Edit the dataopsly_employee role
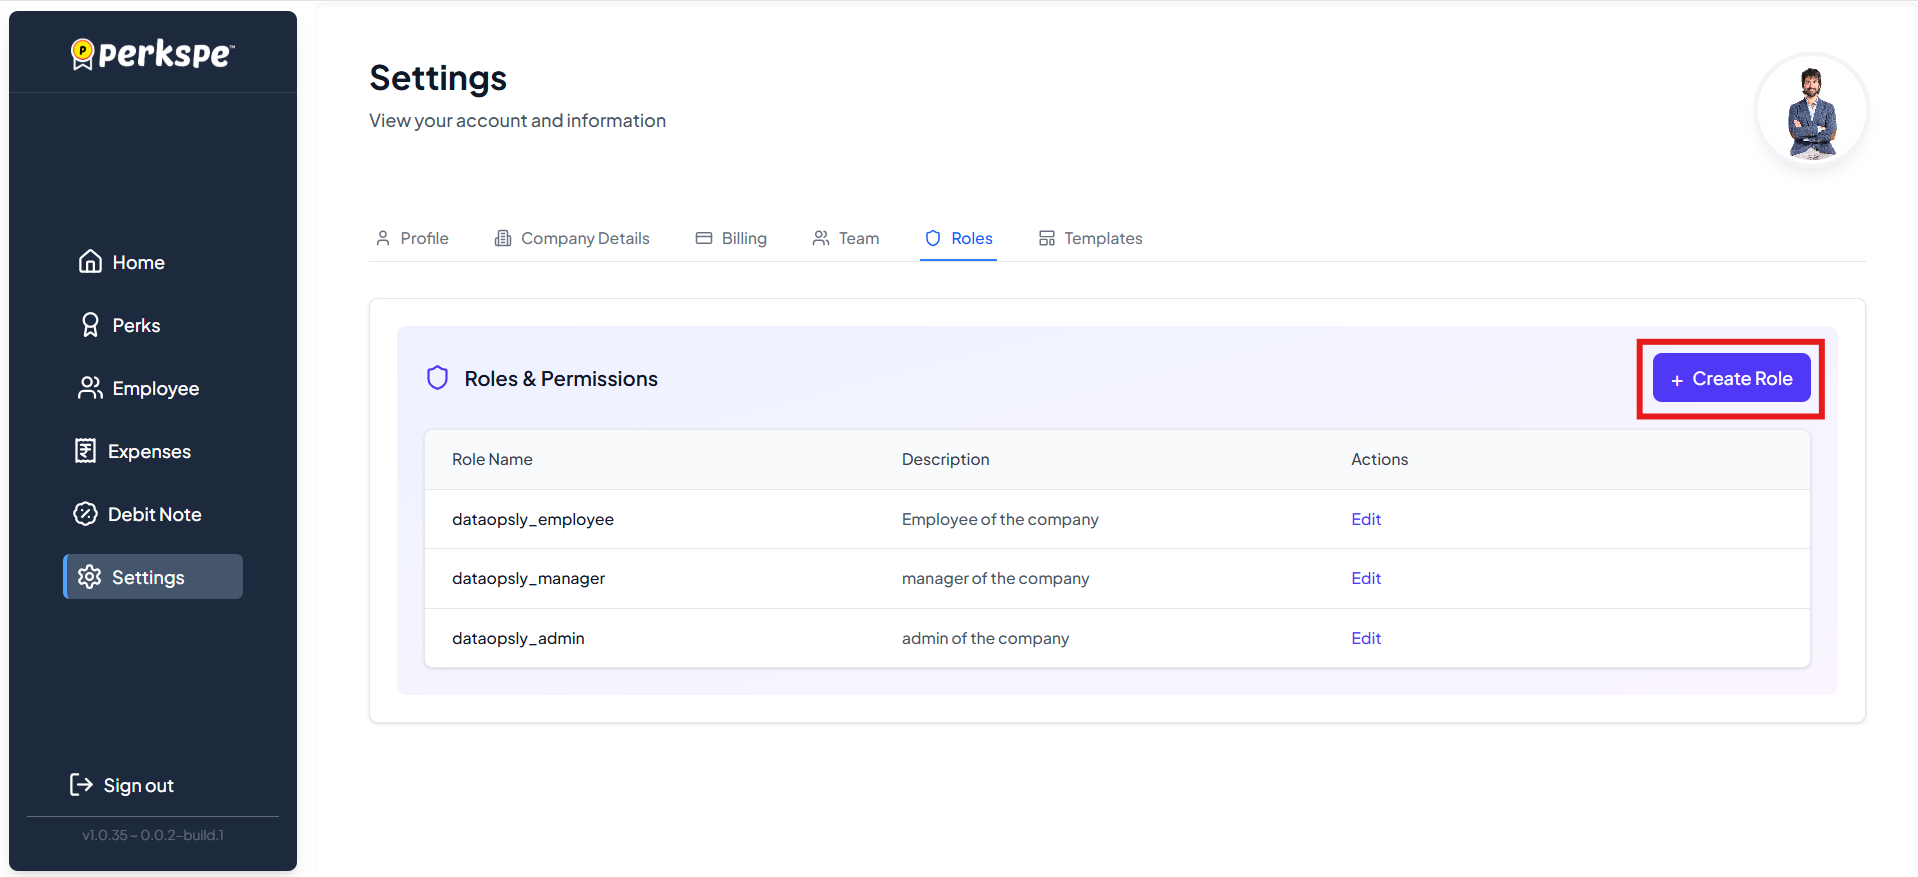The height and width of the screenshot is (877, 1918). [1365, 519]
